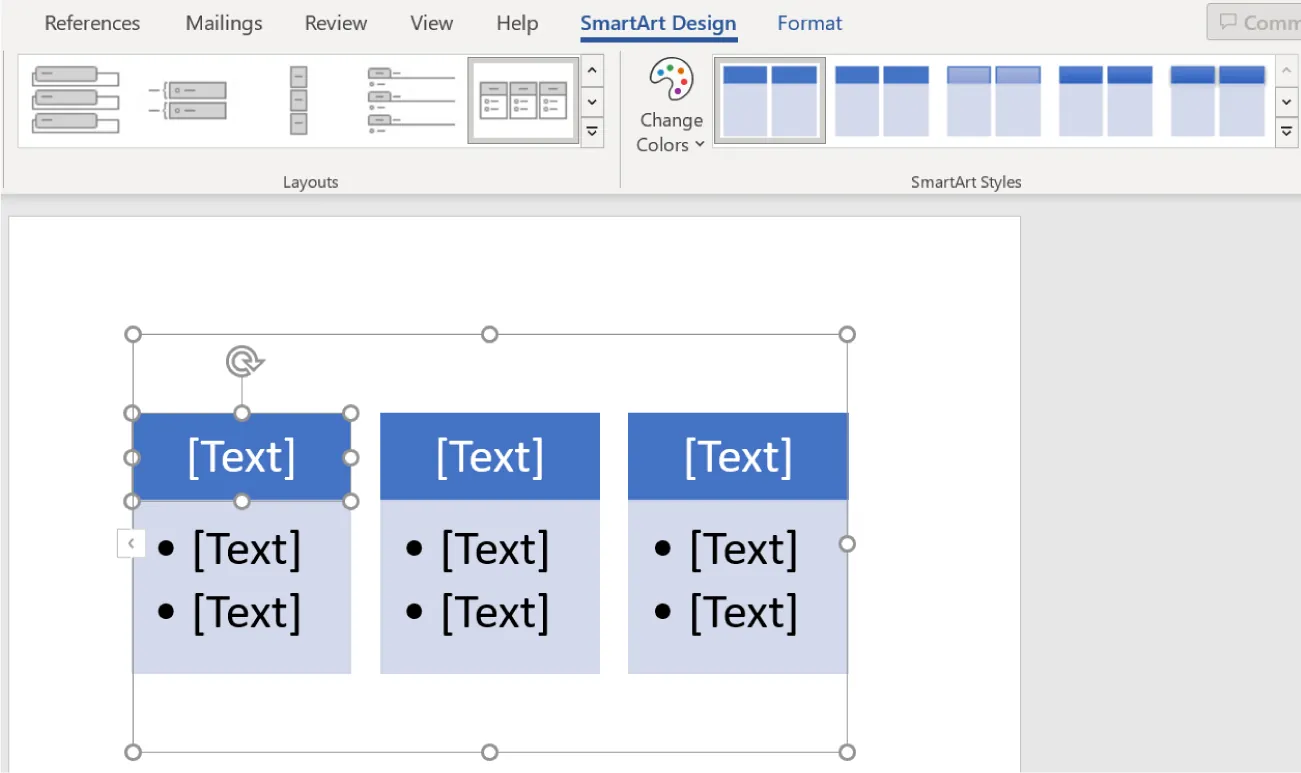This screenshot has width=1301, height=773.
Task: Expand the full SmartArt Styles gallery
Action: click(x=1287, y=130)
